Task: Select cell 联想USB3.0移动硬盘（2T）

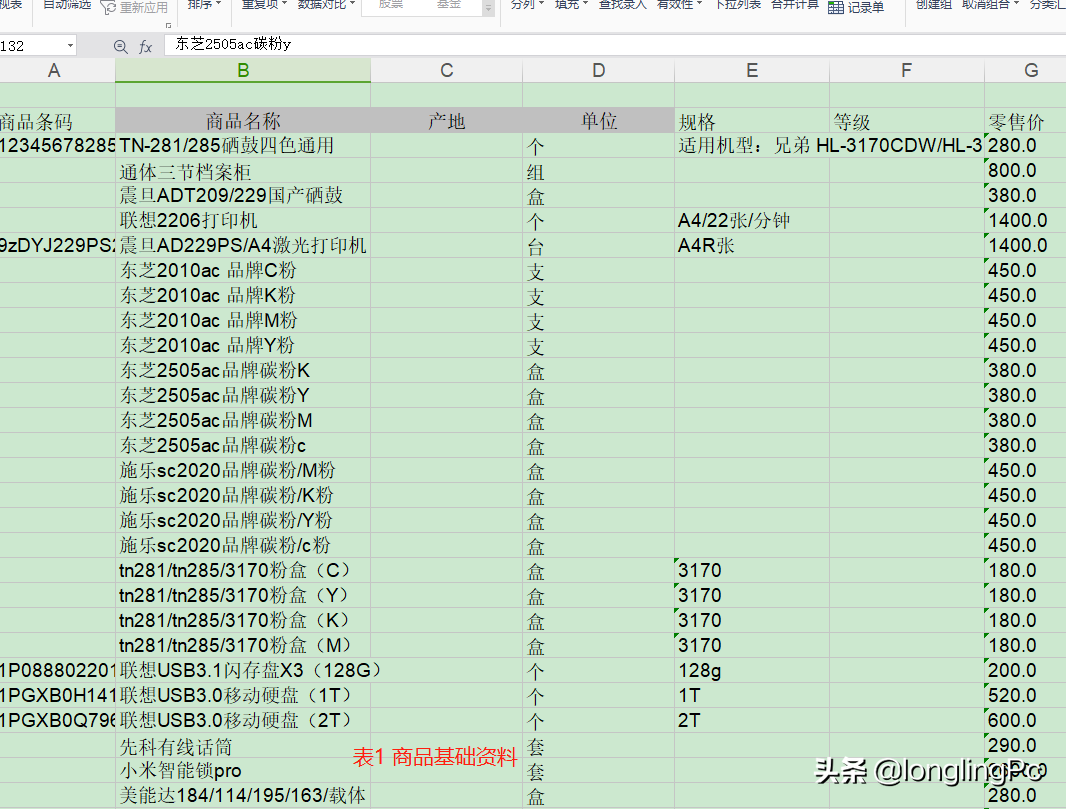Action: coord(243,721)
